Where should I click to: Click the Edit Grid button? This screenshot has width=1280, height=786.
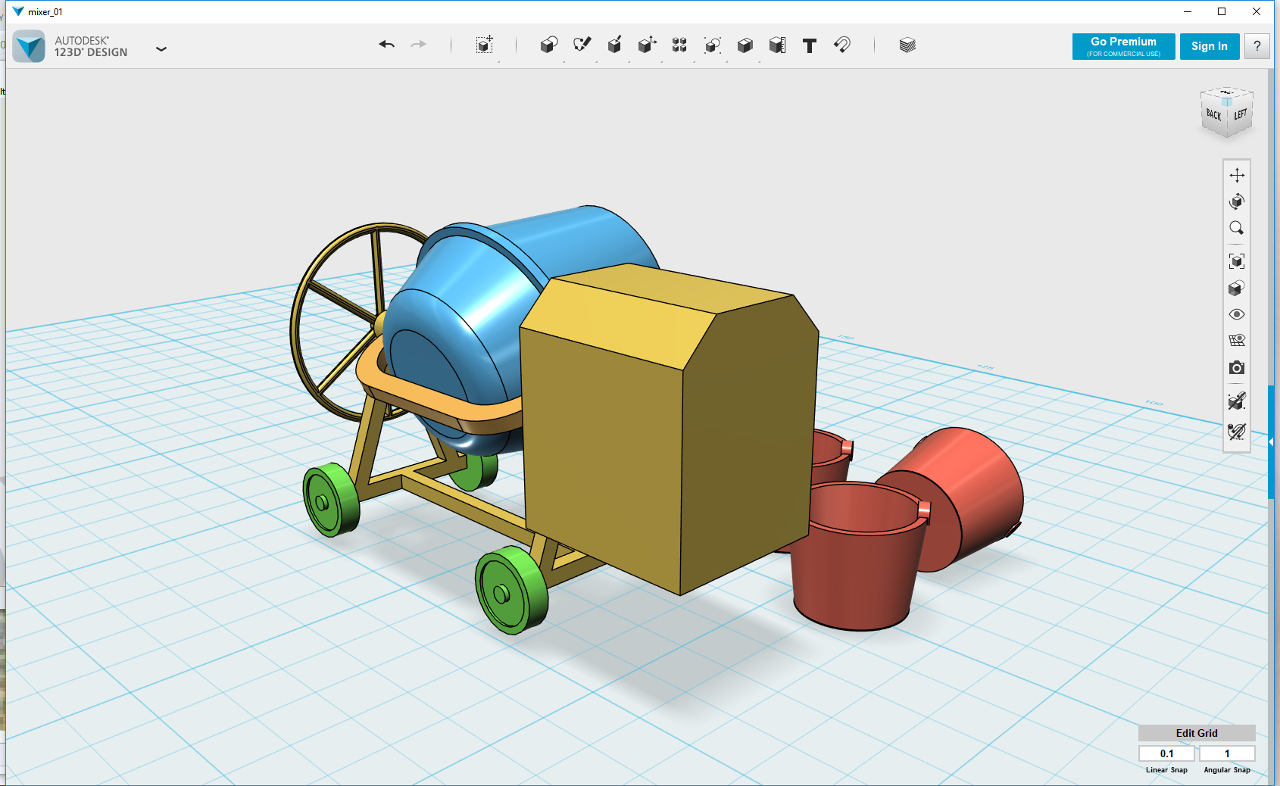(x=1196, y=733)
